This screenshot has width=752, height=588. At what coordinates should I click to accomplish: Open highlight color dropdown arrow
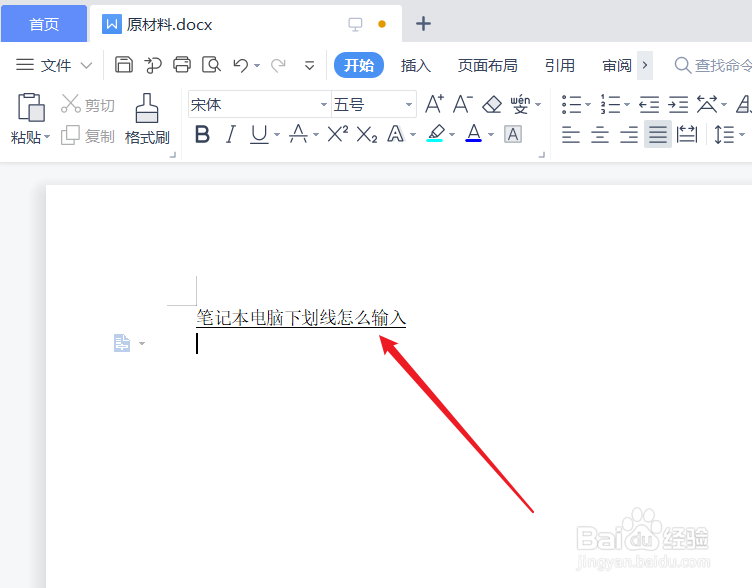(452, 135)
